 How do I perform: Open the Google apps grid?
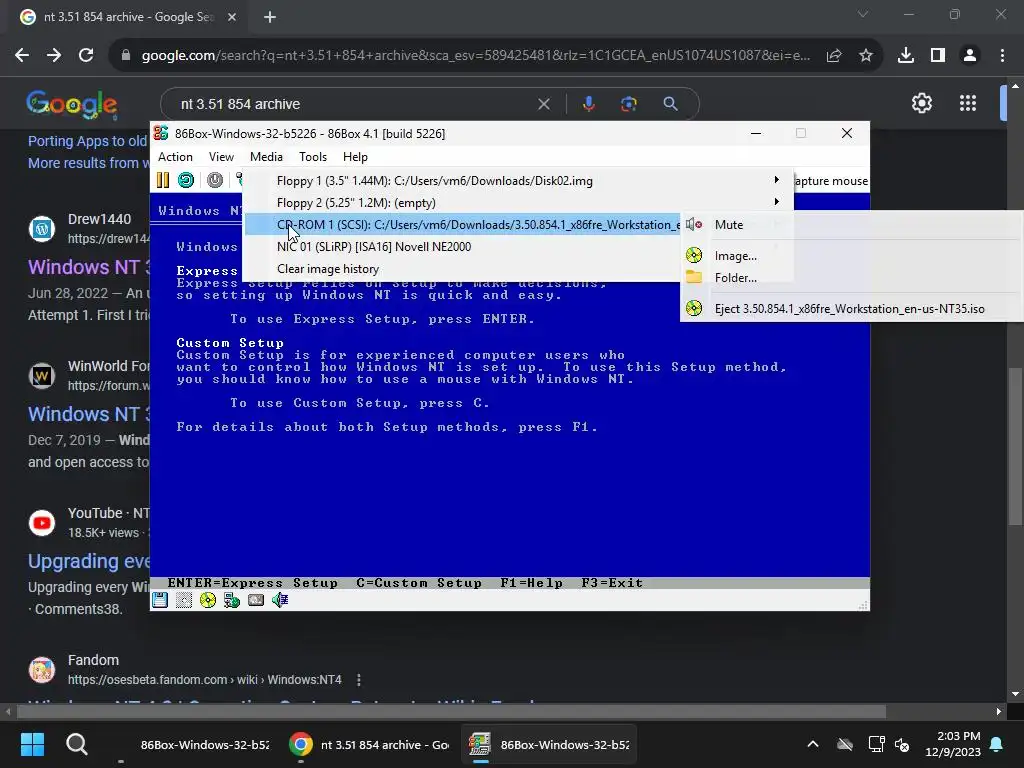(x=968, y=103)
